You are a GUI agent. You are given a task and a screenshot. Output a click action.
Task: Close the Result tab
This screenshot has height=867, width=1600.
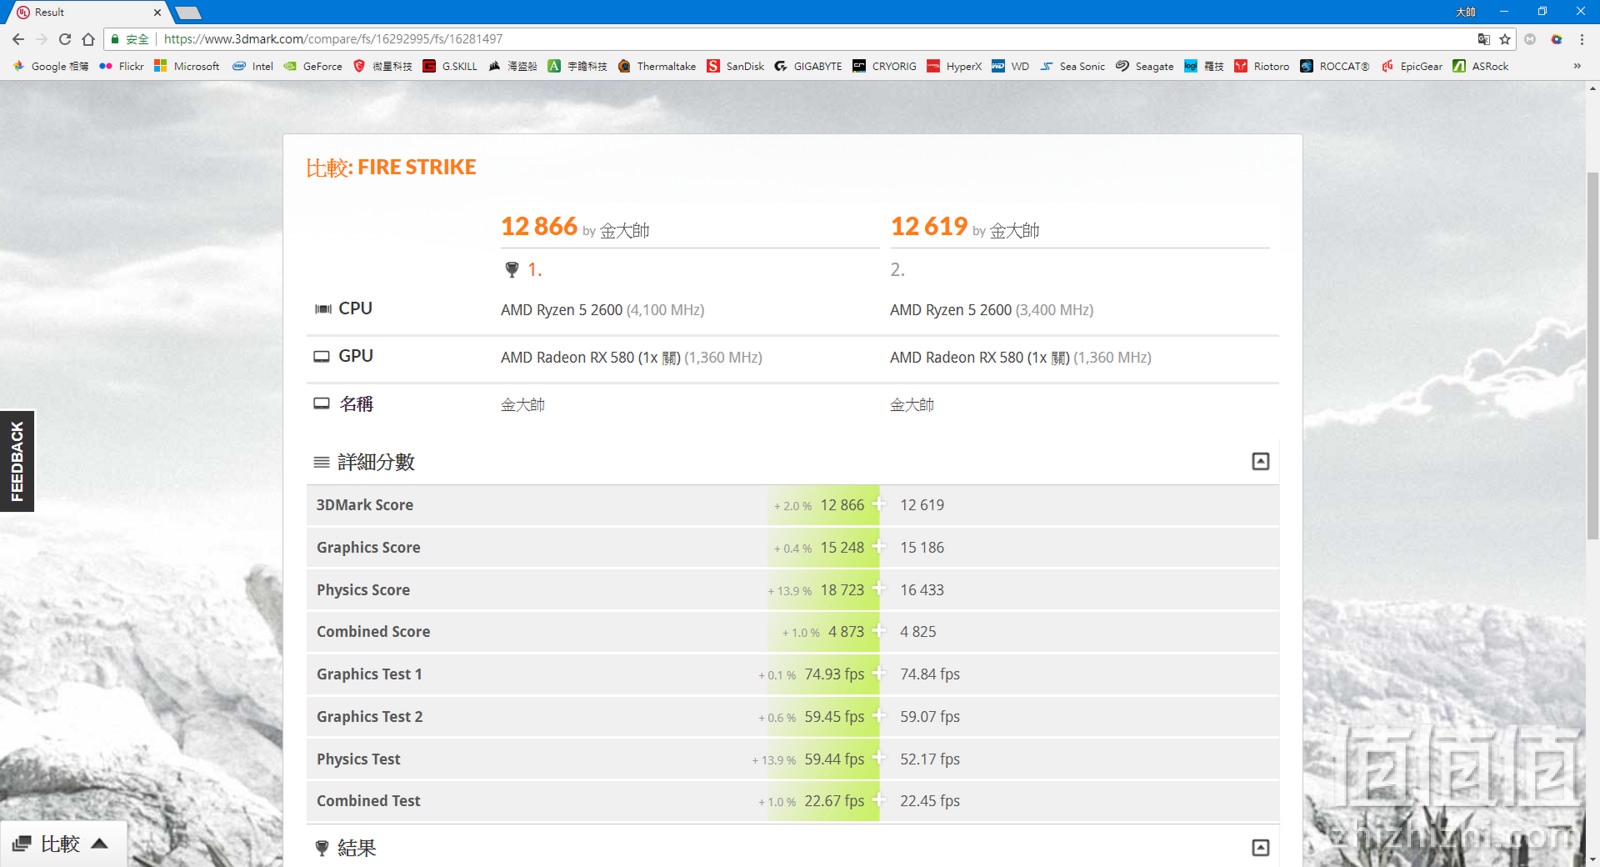pyautogui.click(x=157, y=12)
